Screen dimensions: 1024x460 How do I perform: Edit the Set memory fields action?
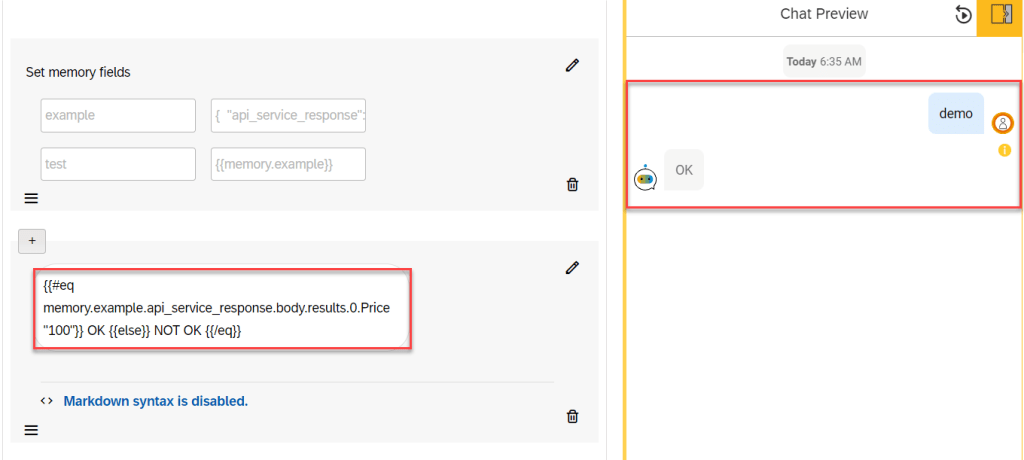point(572,66)
